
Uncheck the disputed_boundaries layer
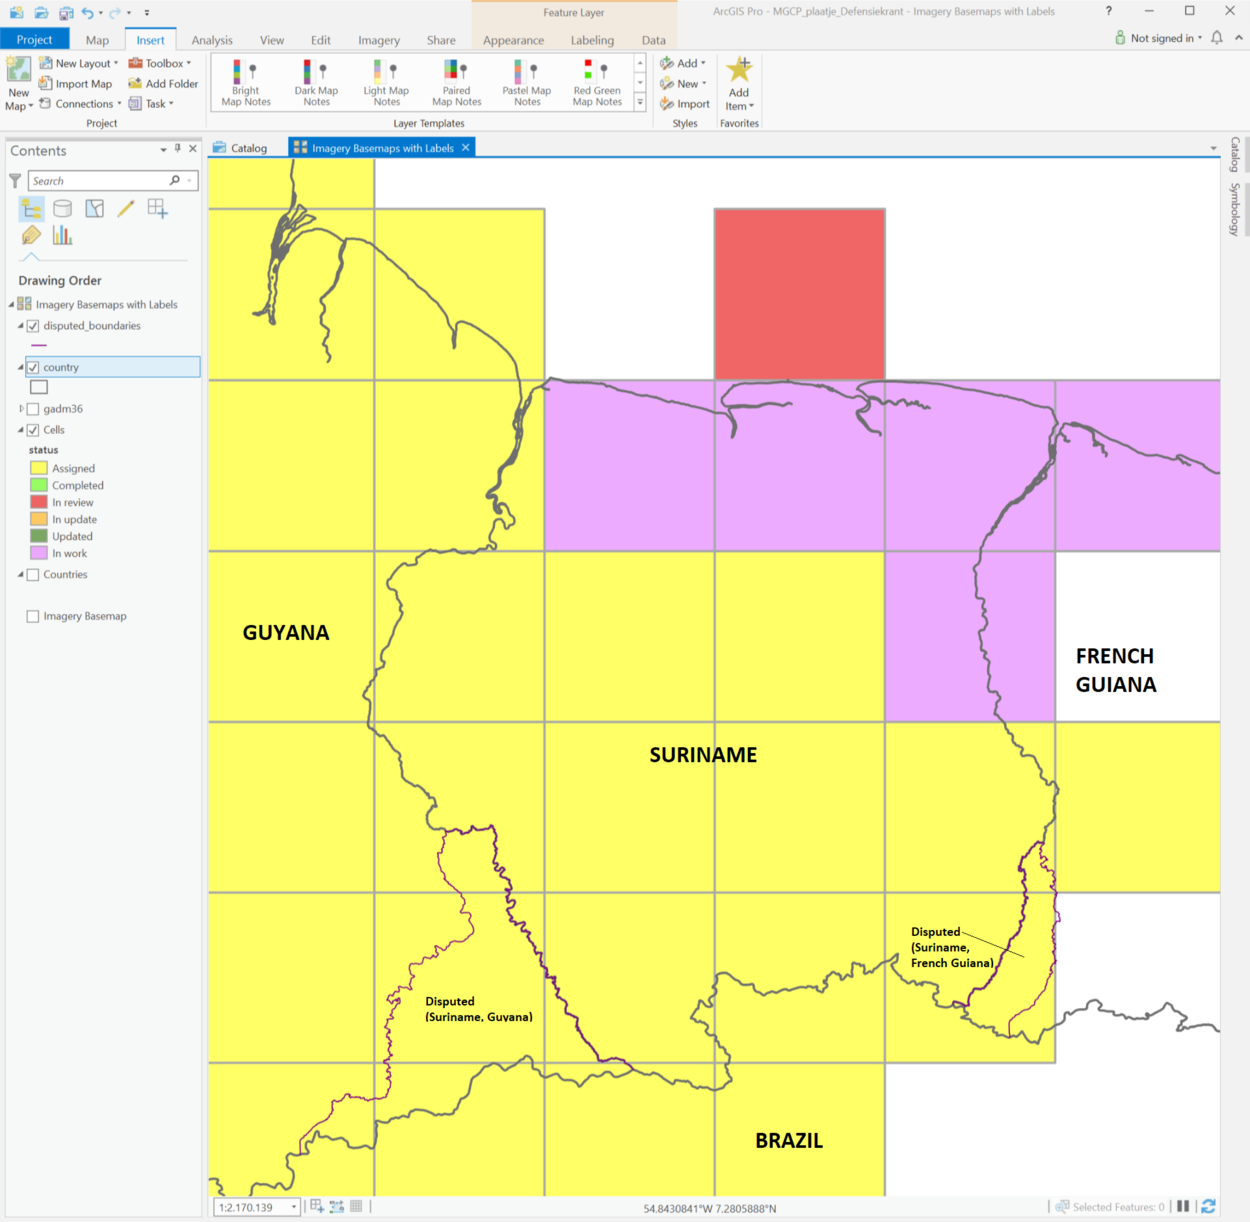(33, 326)
